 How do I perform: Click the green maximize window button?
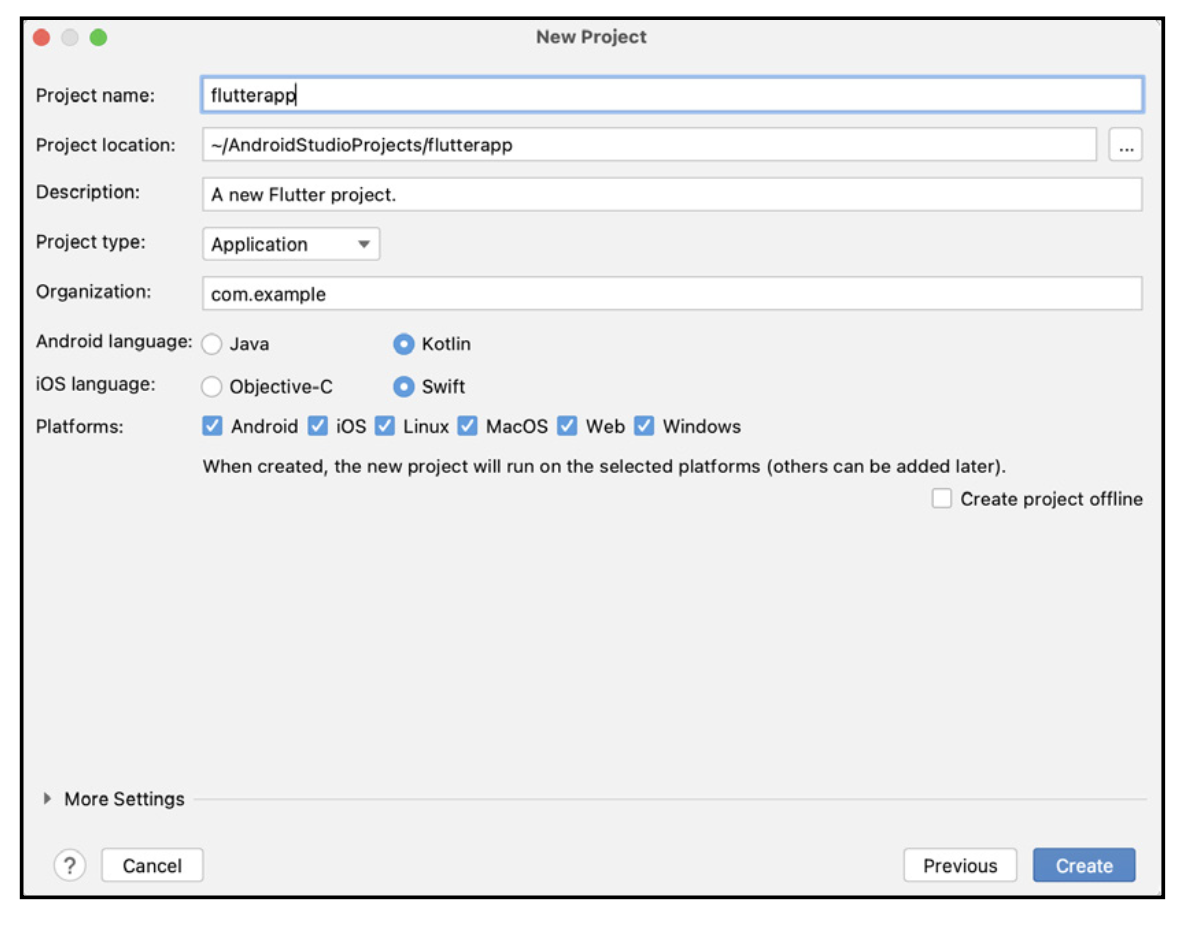pyautogui.click(x=98, y=38)
